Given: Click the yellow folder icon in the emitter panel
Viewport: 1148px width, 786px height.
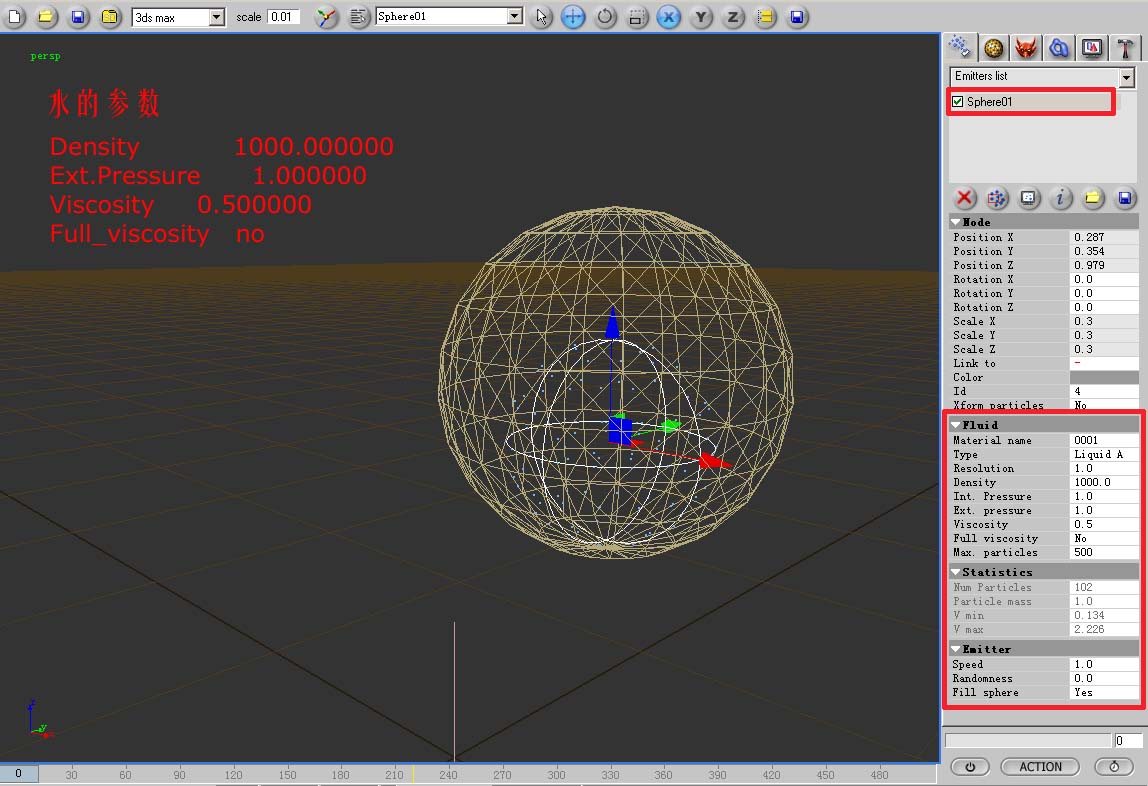Looking at the screenshot, I should (1092, 198).
